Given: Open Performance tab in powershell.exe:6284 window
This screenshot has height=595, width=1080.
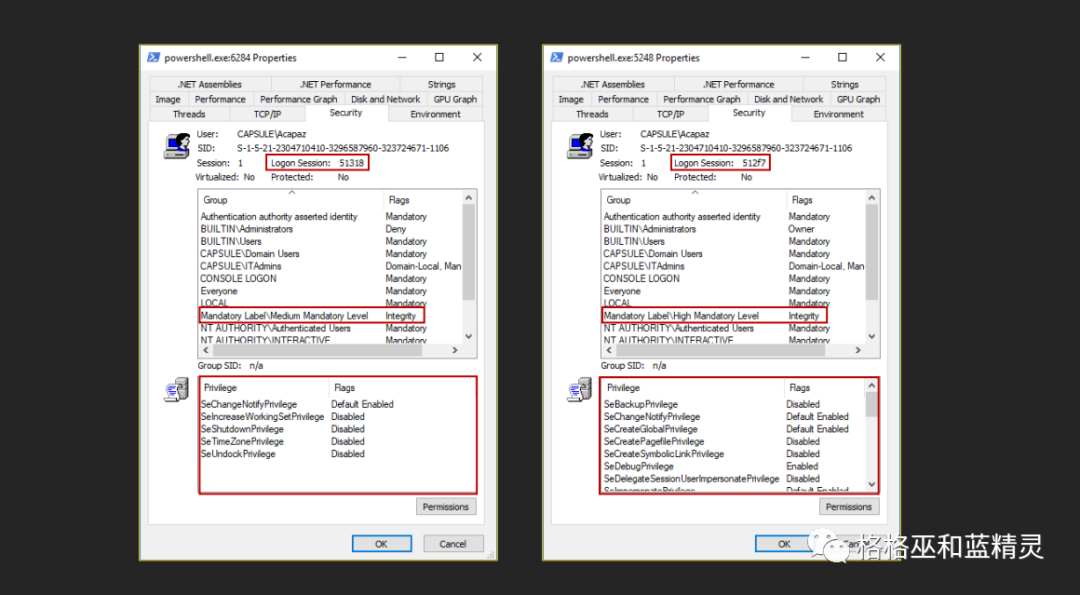Looking at the screenshot, I should (x=220, y=99).
